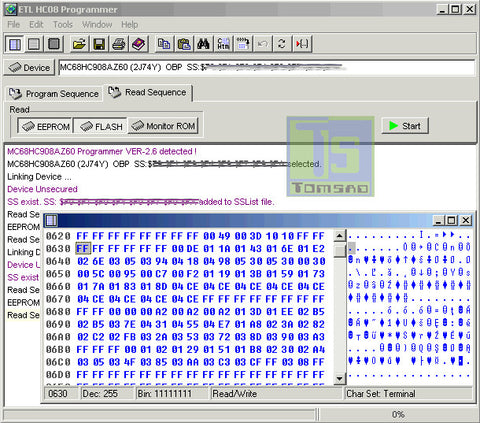This screenshot has height=423, width=480.
Task: Click the 'Linking Device ...' log line
Action: pos(39,177)
